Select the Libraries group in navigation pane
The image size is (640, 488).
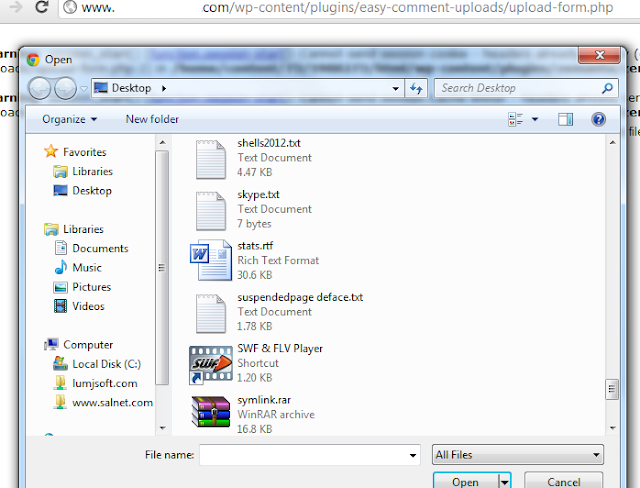tap(83, 229)
